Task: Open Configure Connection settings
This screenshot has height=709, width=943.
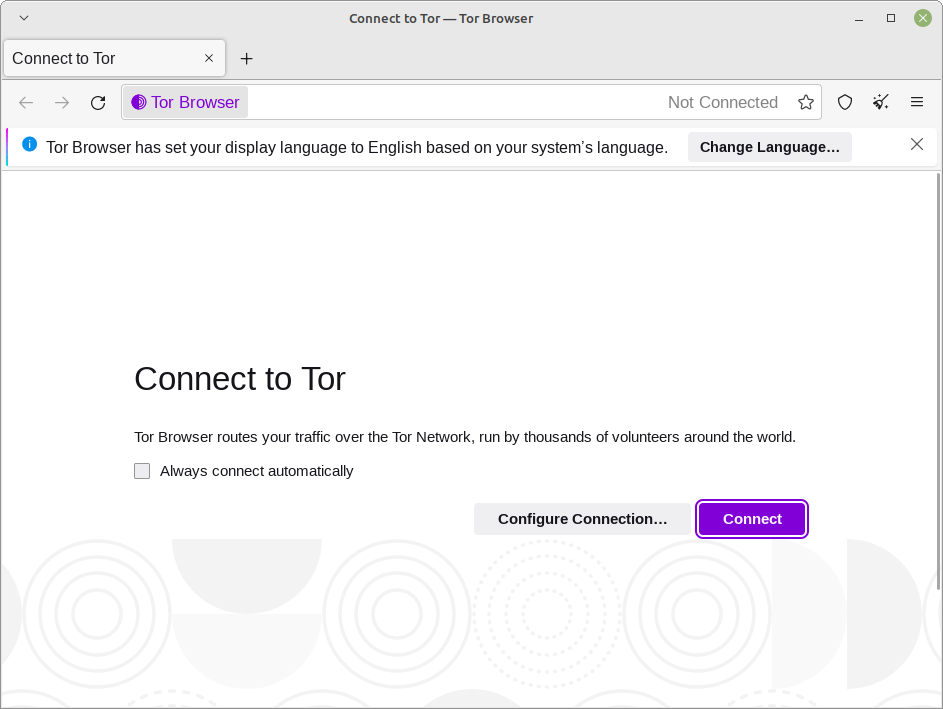Action: coord(582,519)
